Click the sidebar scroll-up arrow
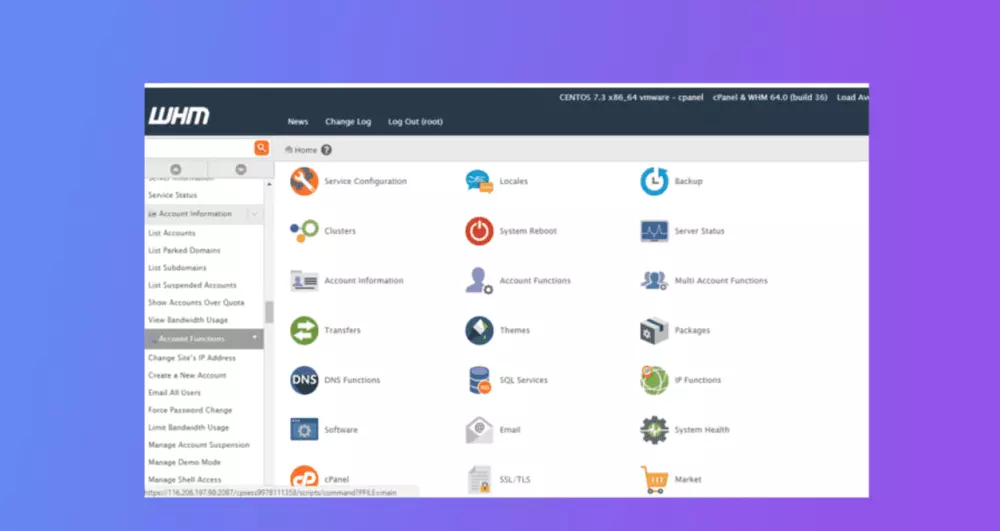 (x=269, y=184)
